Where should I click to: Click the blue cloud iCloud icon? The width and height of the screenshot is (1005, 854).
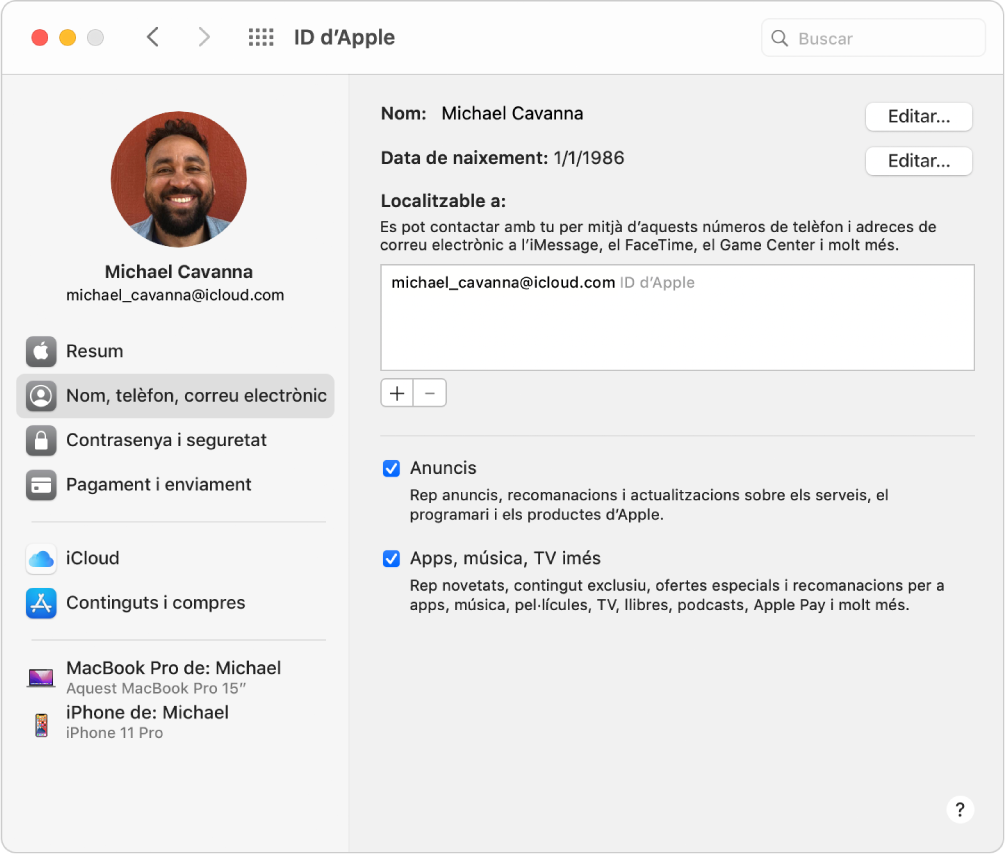pyautogui.click(x=41, y=558)
